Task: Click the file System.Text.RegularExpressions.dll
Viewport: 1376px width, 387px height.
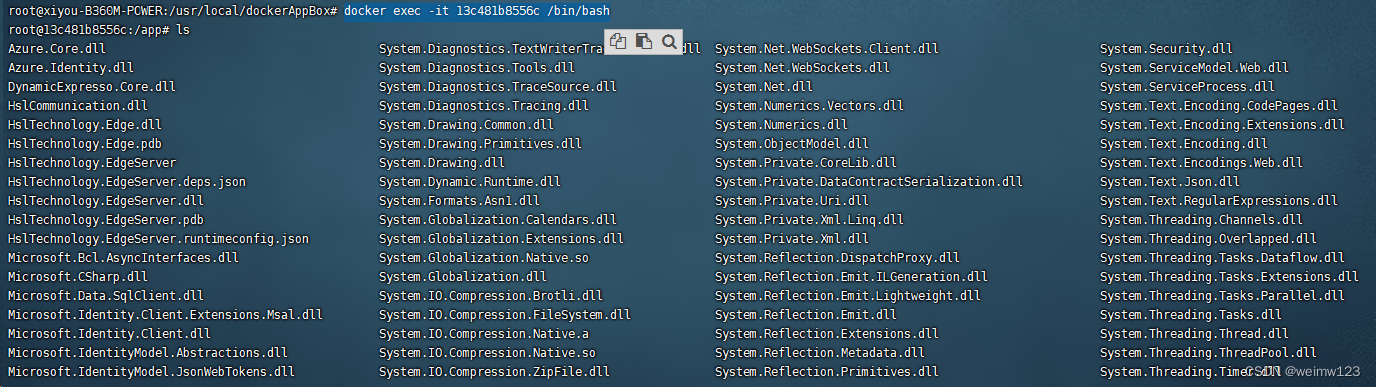Action: pyautogui.click(x=1219, y=200)
